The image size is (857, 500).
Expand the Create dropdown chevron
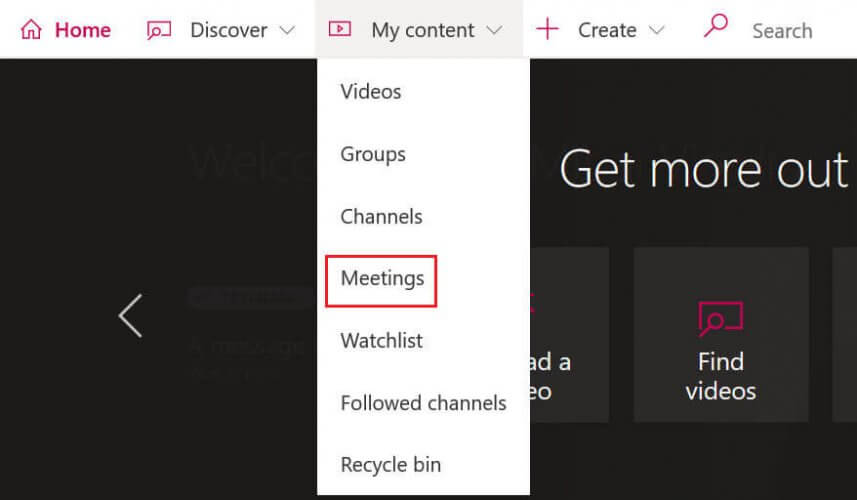[x=656, y=30]
